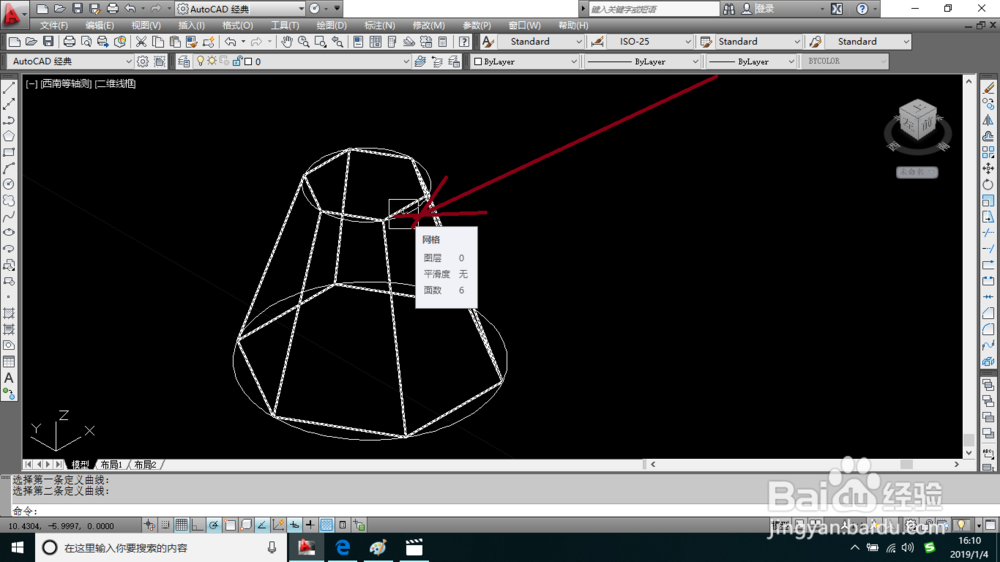Toggle Object Snap in status bar
Screen dimensions: 1000x562
pyautogui.click(x=230, y=526)
